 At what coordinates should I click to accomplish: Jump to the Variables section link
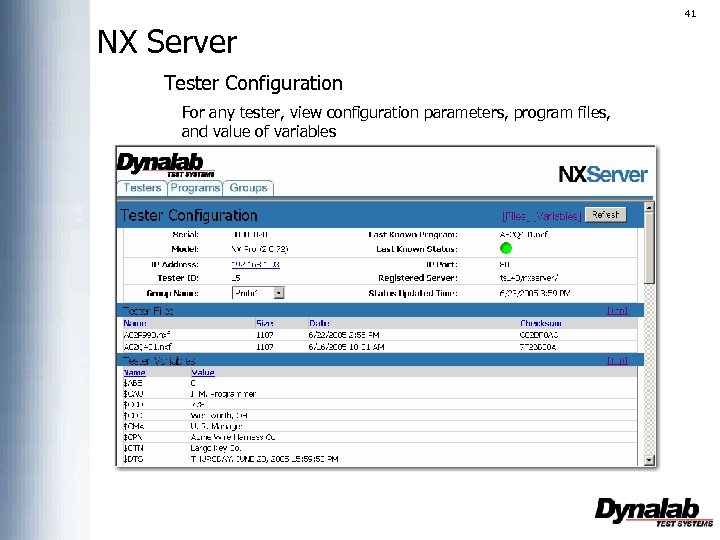point(558,215)
